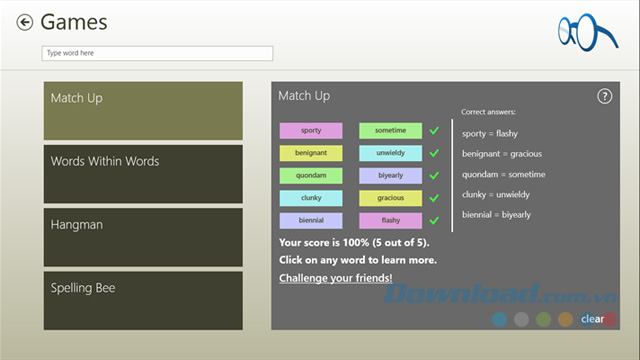Viewport: 640px width, 360px height.
Task: Click the back arrow next to Games
Action: pyautogui.click(x=24, y=22)
